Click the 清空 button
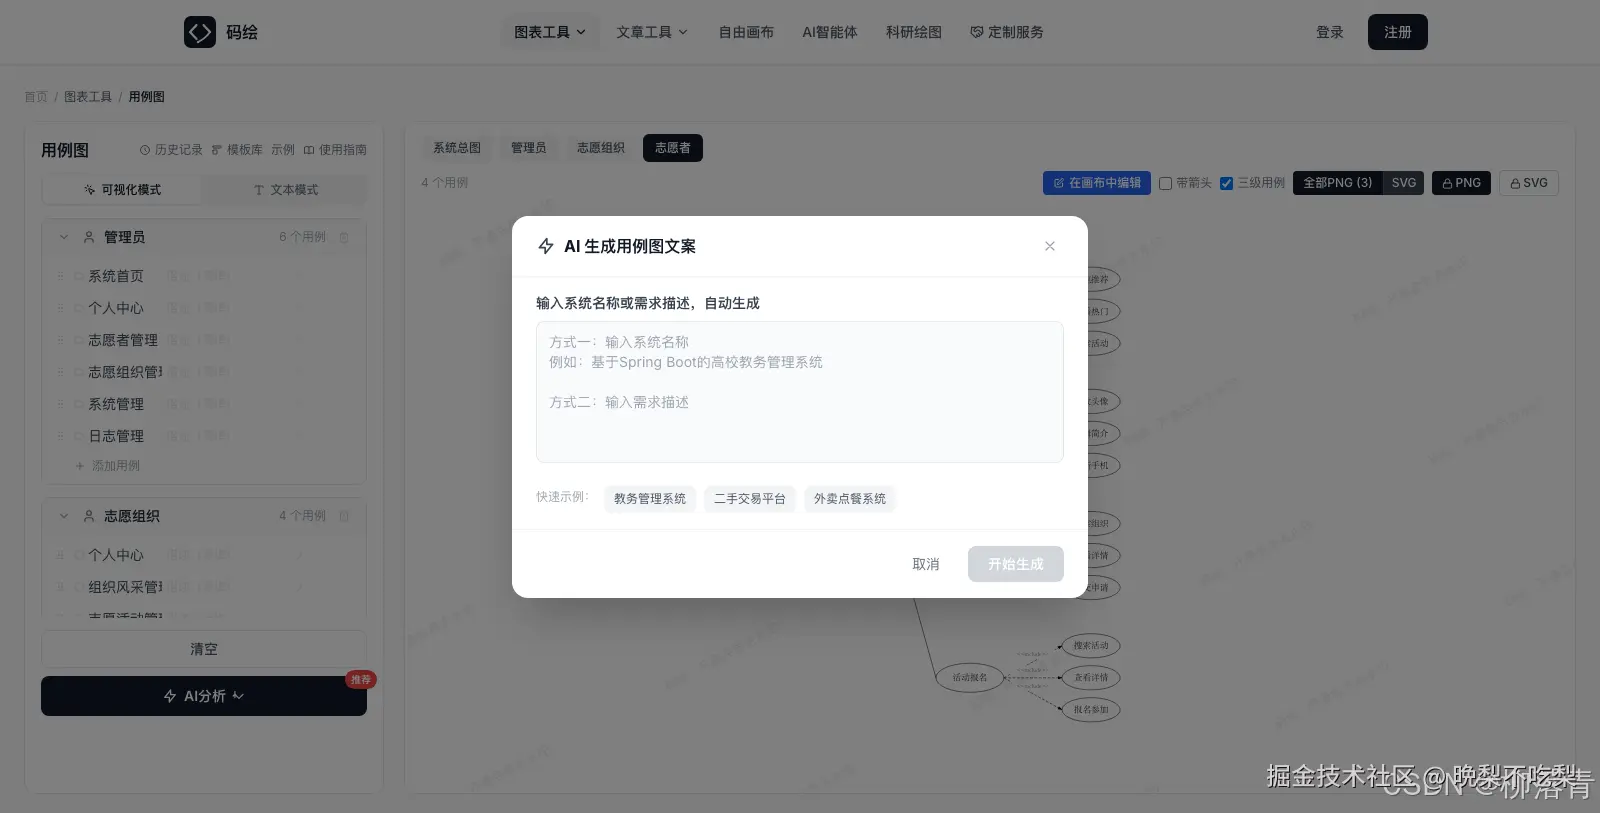The image size is (1600, 813). (x=204, y=649)
